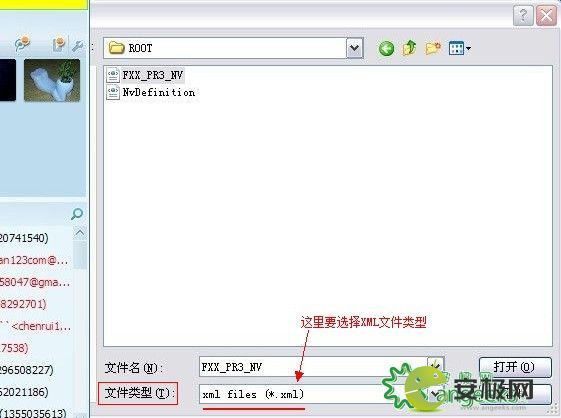Click the dialog help question mark button
Screen dimensions: 561x418
click(x=523, y=16)
